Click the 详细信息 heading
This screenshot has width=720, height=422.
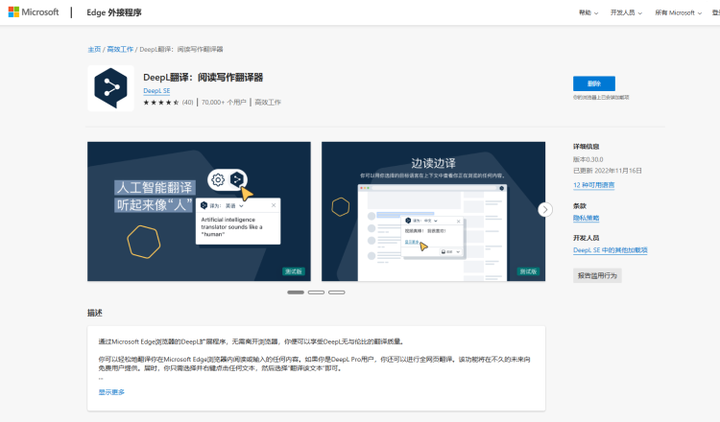click(586, 146)
